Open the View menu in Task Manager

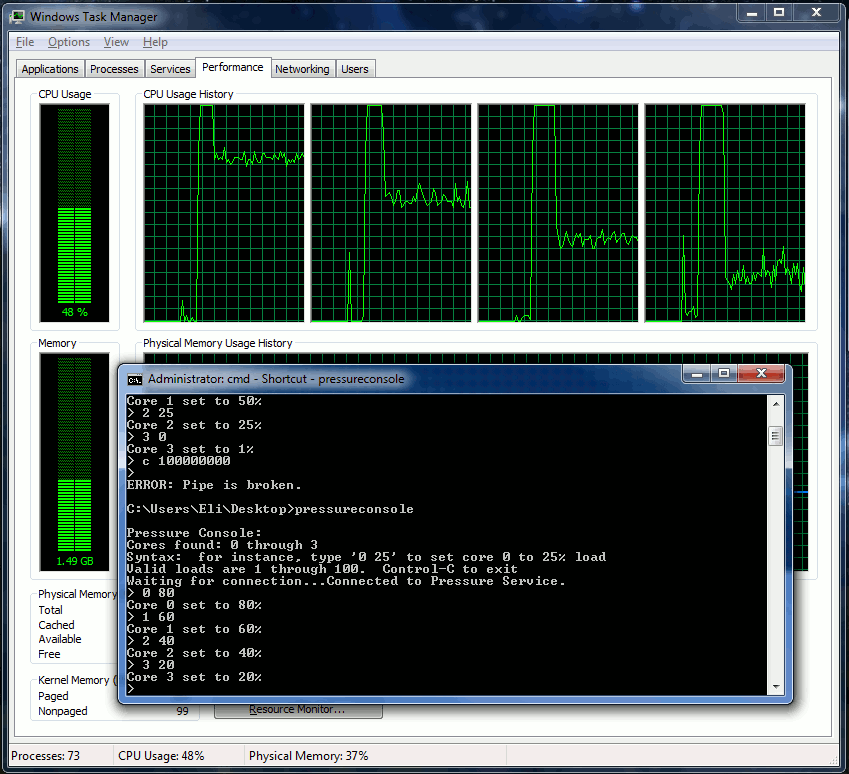(116, 42)
